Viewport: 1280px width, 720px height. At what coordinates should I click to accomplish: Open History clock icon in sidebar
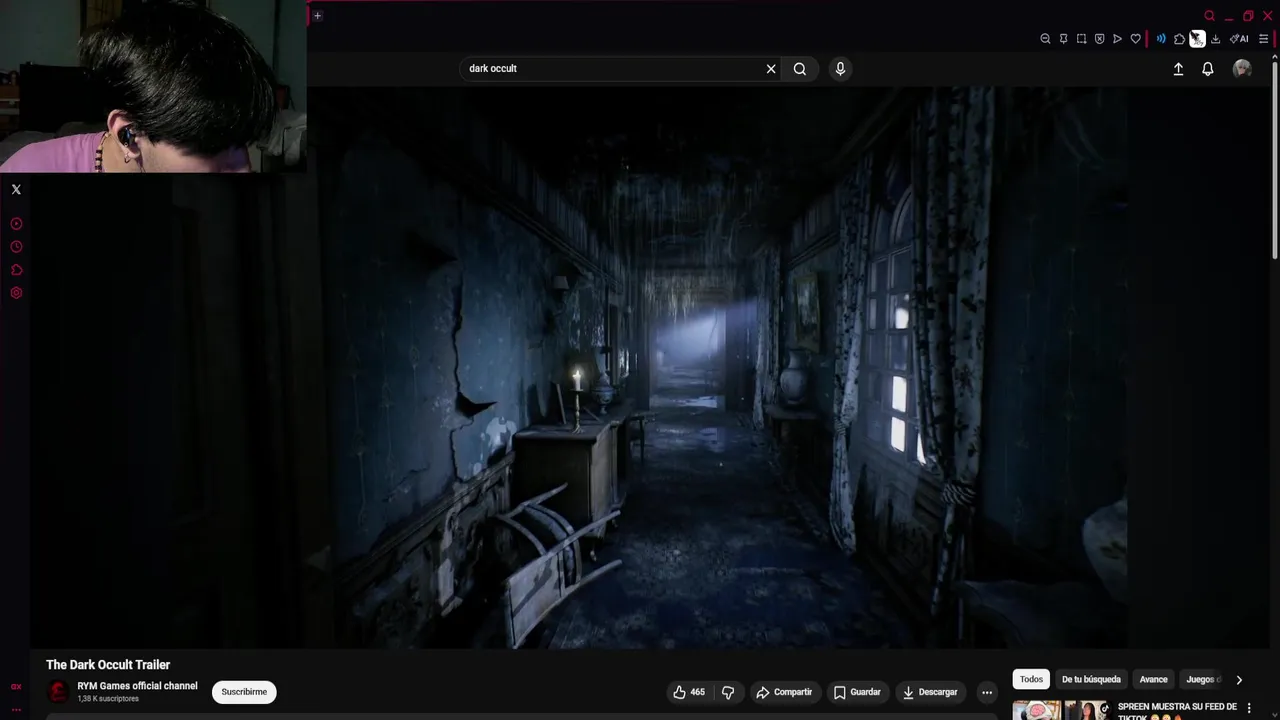(16, 247)
